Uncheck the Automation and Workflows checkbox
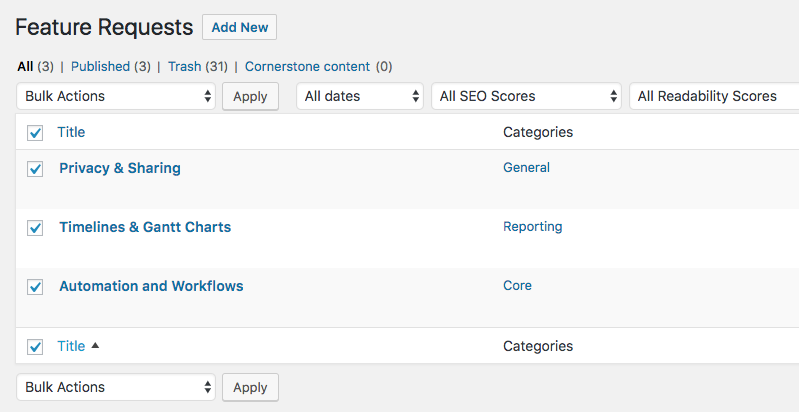799x412 pixels. [35, 287]
